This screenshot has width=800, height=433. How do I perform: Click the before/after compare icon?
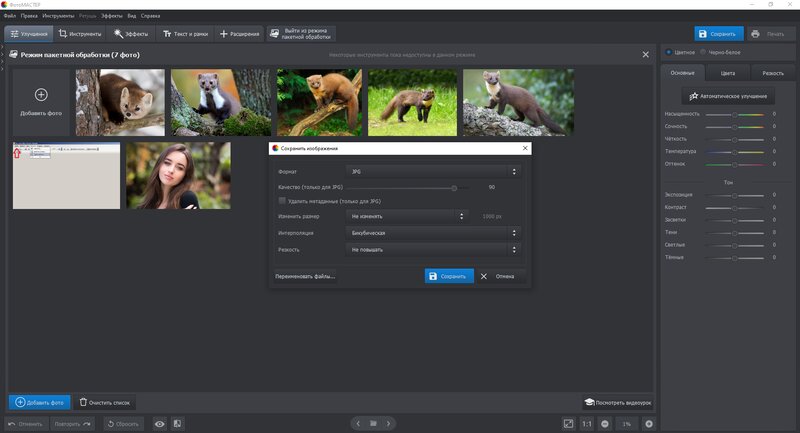coord(177,424)
